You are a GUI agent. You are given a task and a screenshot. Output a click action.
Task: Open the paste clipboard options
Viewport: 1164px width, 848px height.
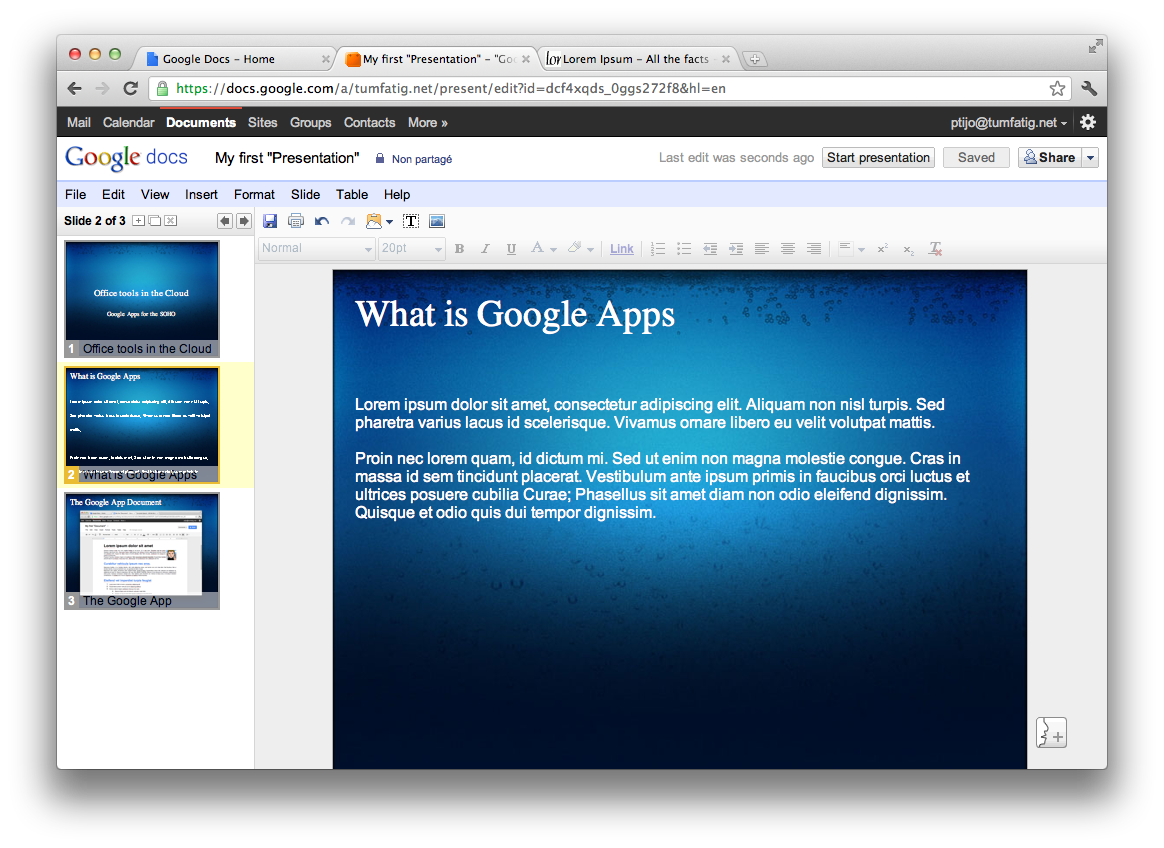click(x=379, y=221)
